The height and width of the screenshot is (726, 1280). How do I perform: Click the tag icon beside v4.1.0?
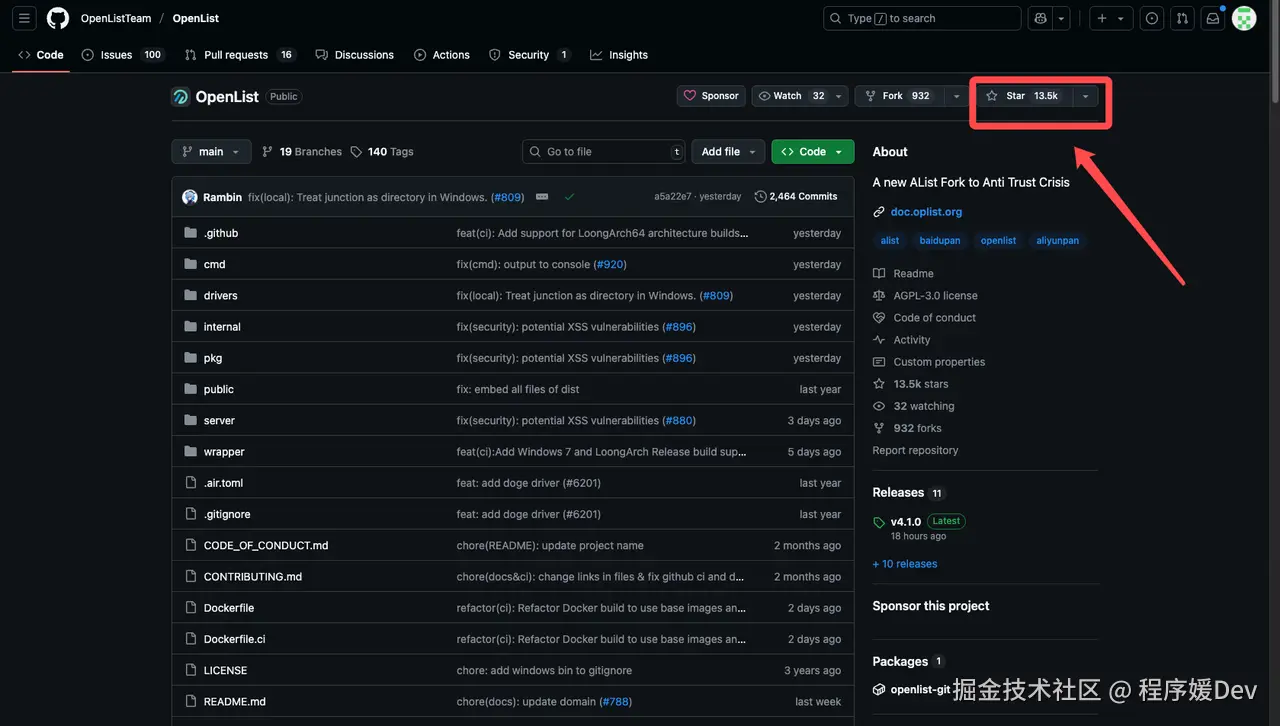pos(879,522)
